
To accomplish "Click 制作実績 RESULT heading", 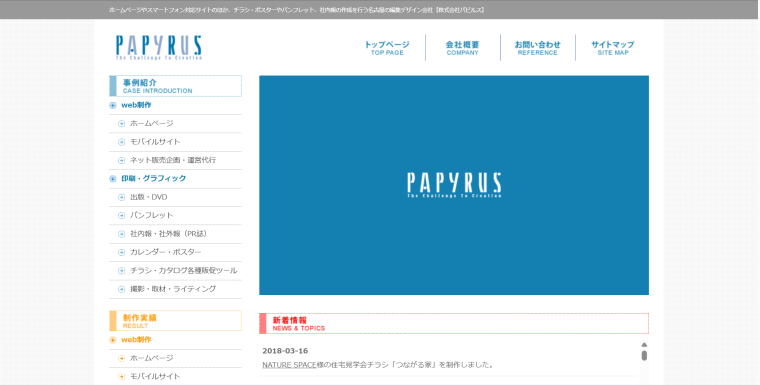I will 175,321.
